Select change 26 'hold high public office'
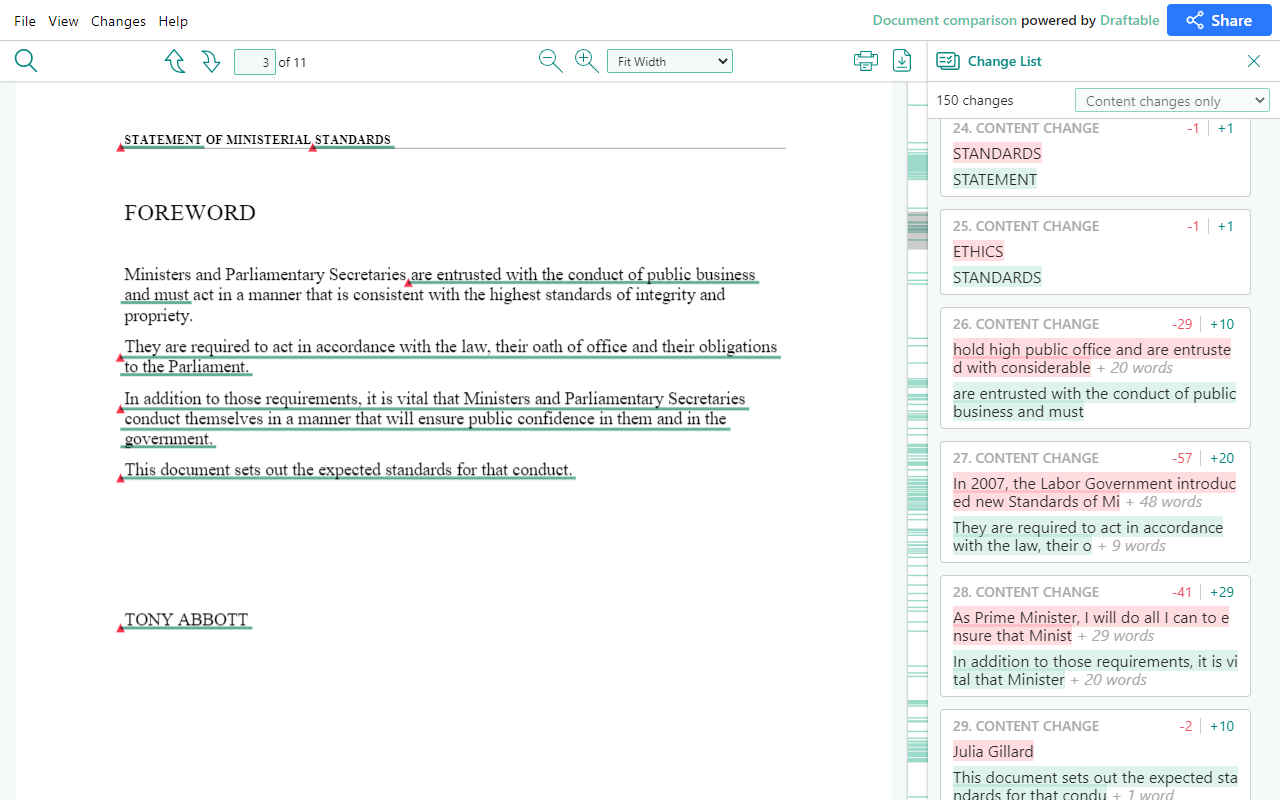Image resolution: width=1280 pixels, height=800 pixels. (x=1095, y=368)
